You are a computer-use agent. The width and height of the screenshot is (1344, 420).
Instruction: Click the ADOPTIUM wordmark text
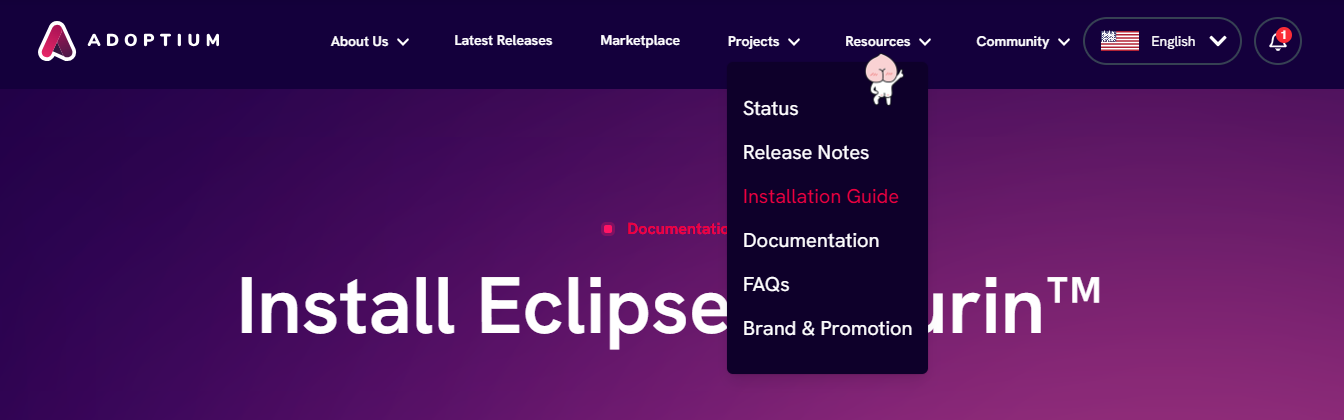[153, 41]
